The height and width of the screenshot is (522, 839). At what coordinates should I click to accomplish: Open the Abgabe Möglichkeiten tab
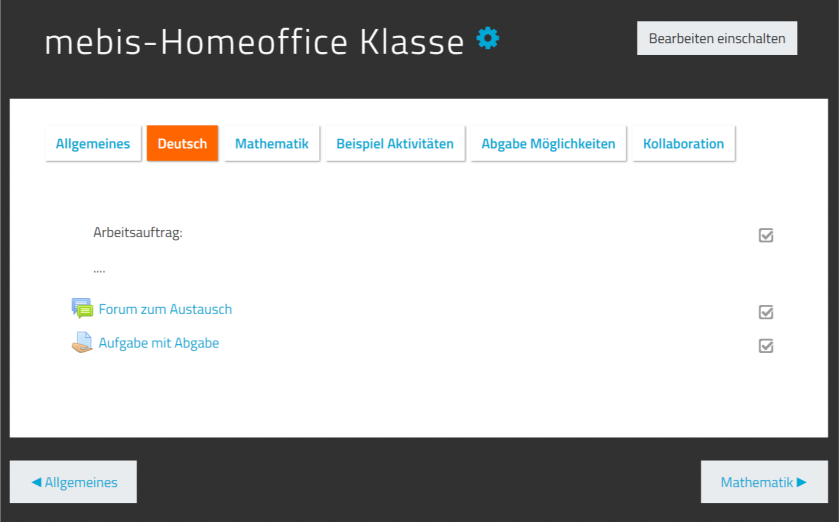point(548,144)
